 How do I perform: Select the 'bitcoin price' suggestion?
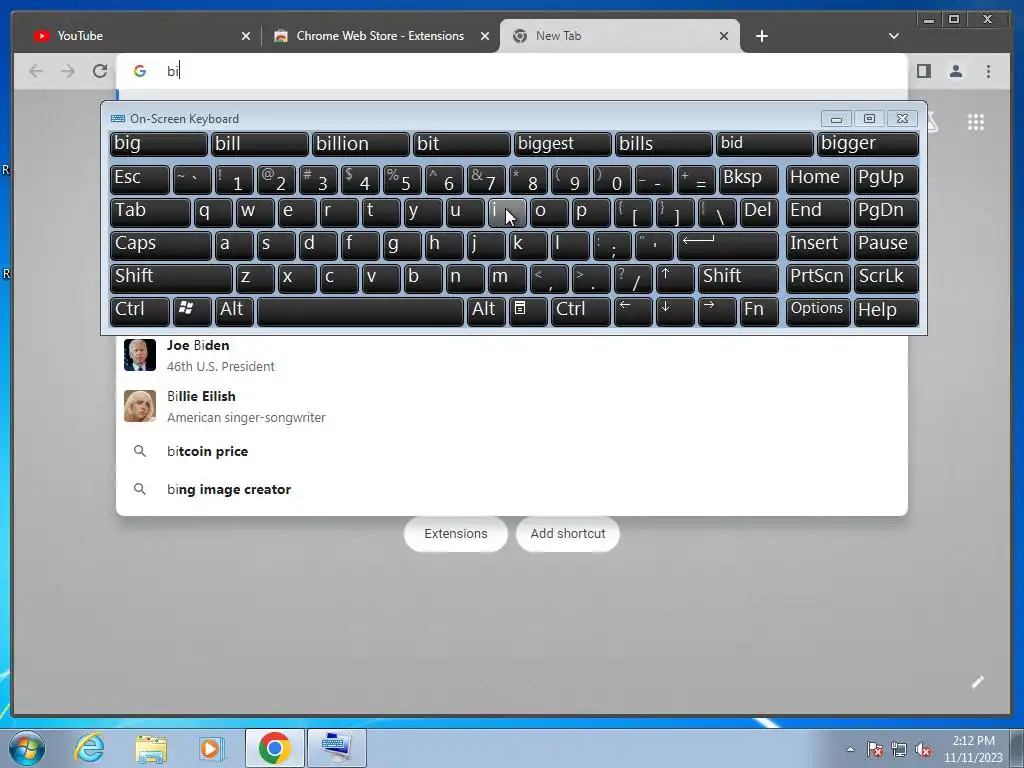tap(512, 451)
